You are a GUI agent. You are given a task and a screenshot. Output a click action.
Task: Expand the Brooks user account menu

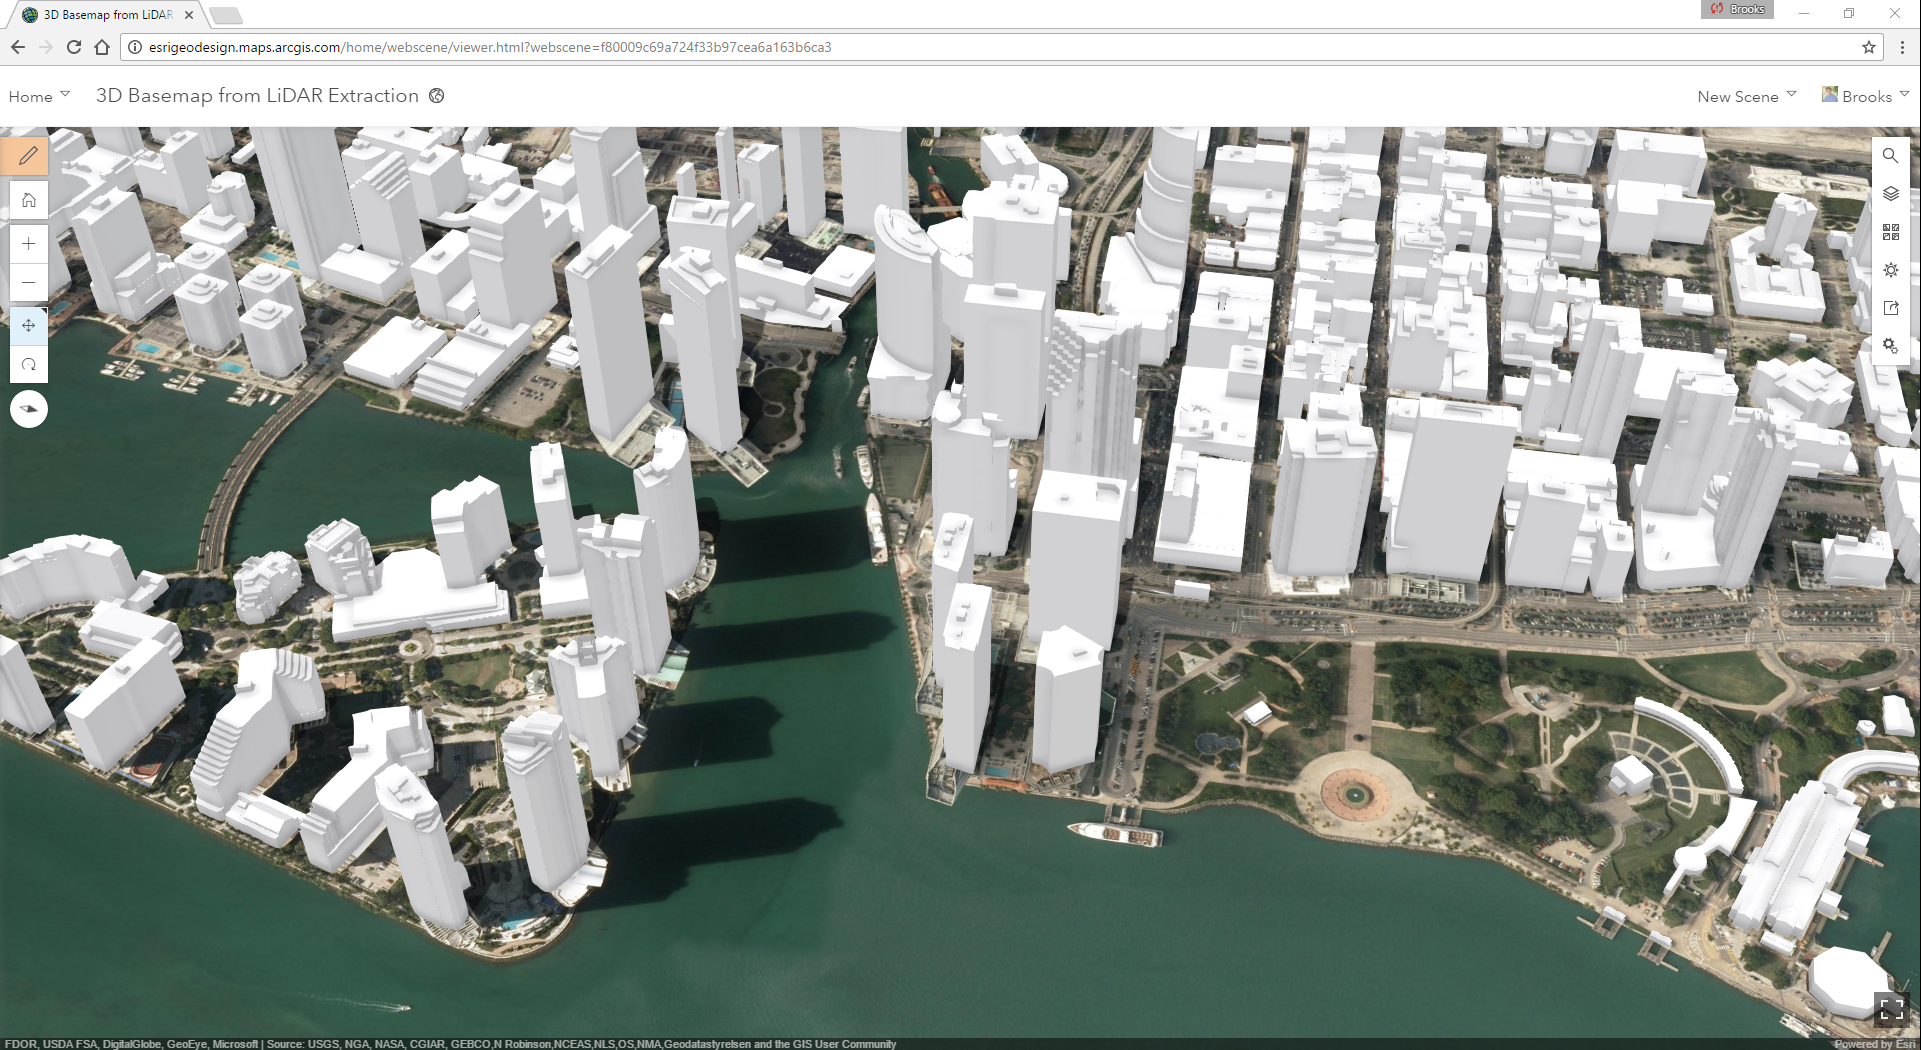coord(1866,96)
